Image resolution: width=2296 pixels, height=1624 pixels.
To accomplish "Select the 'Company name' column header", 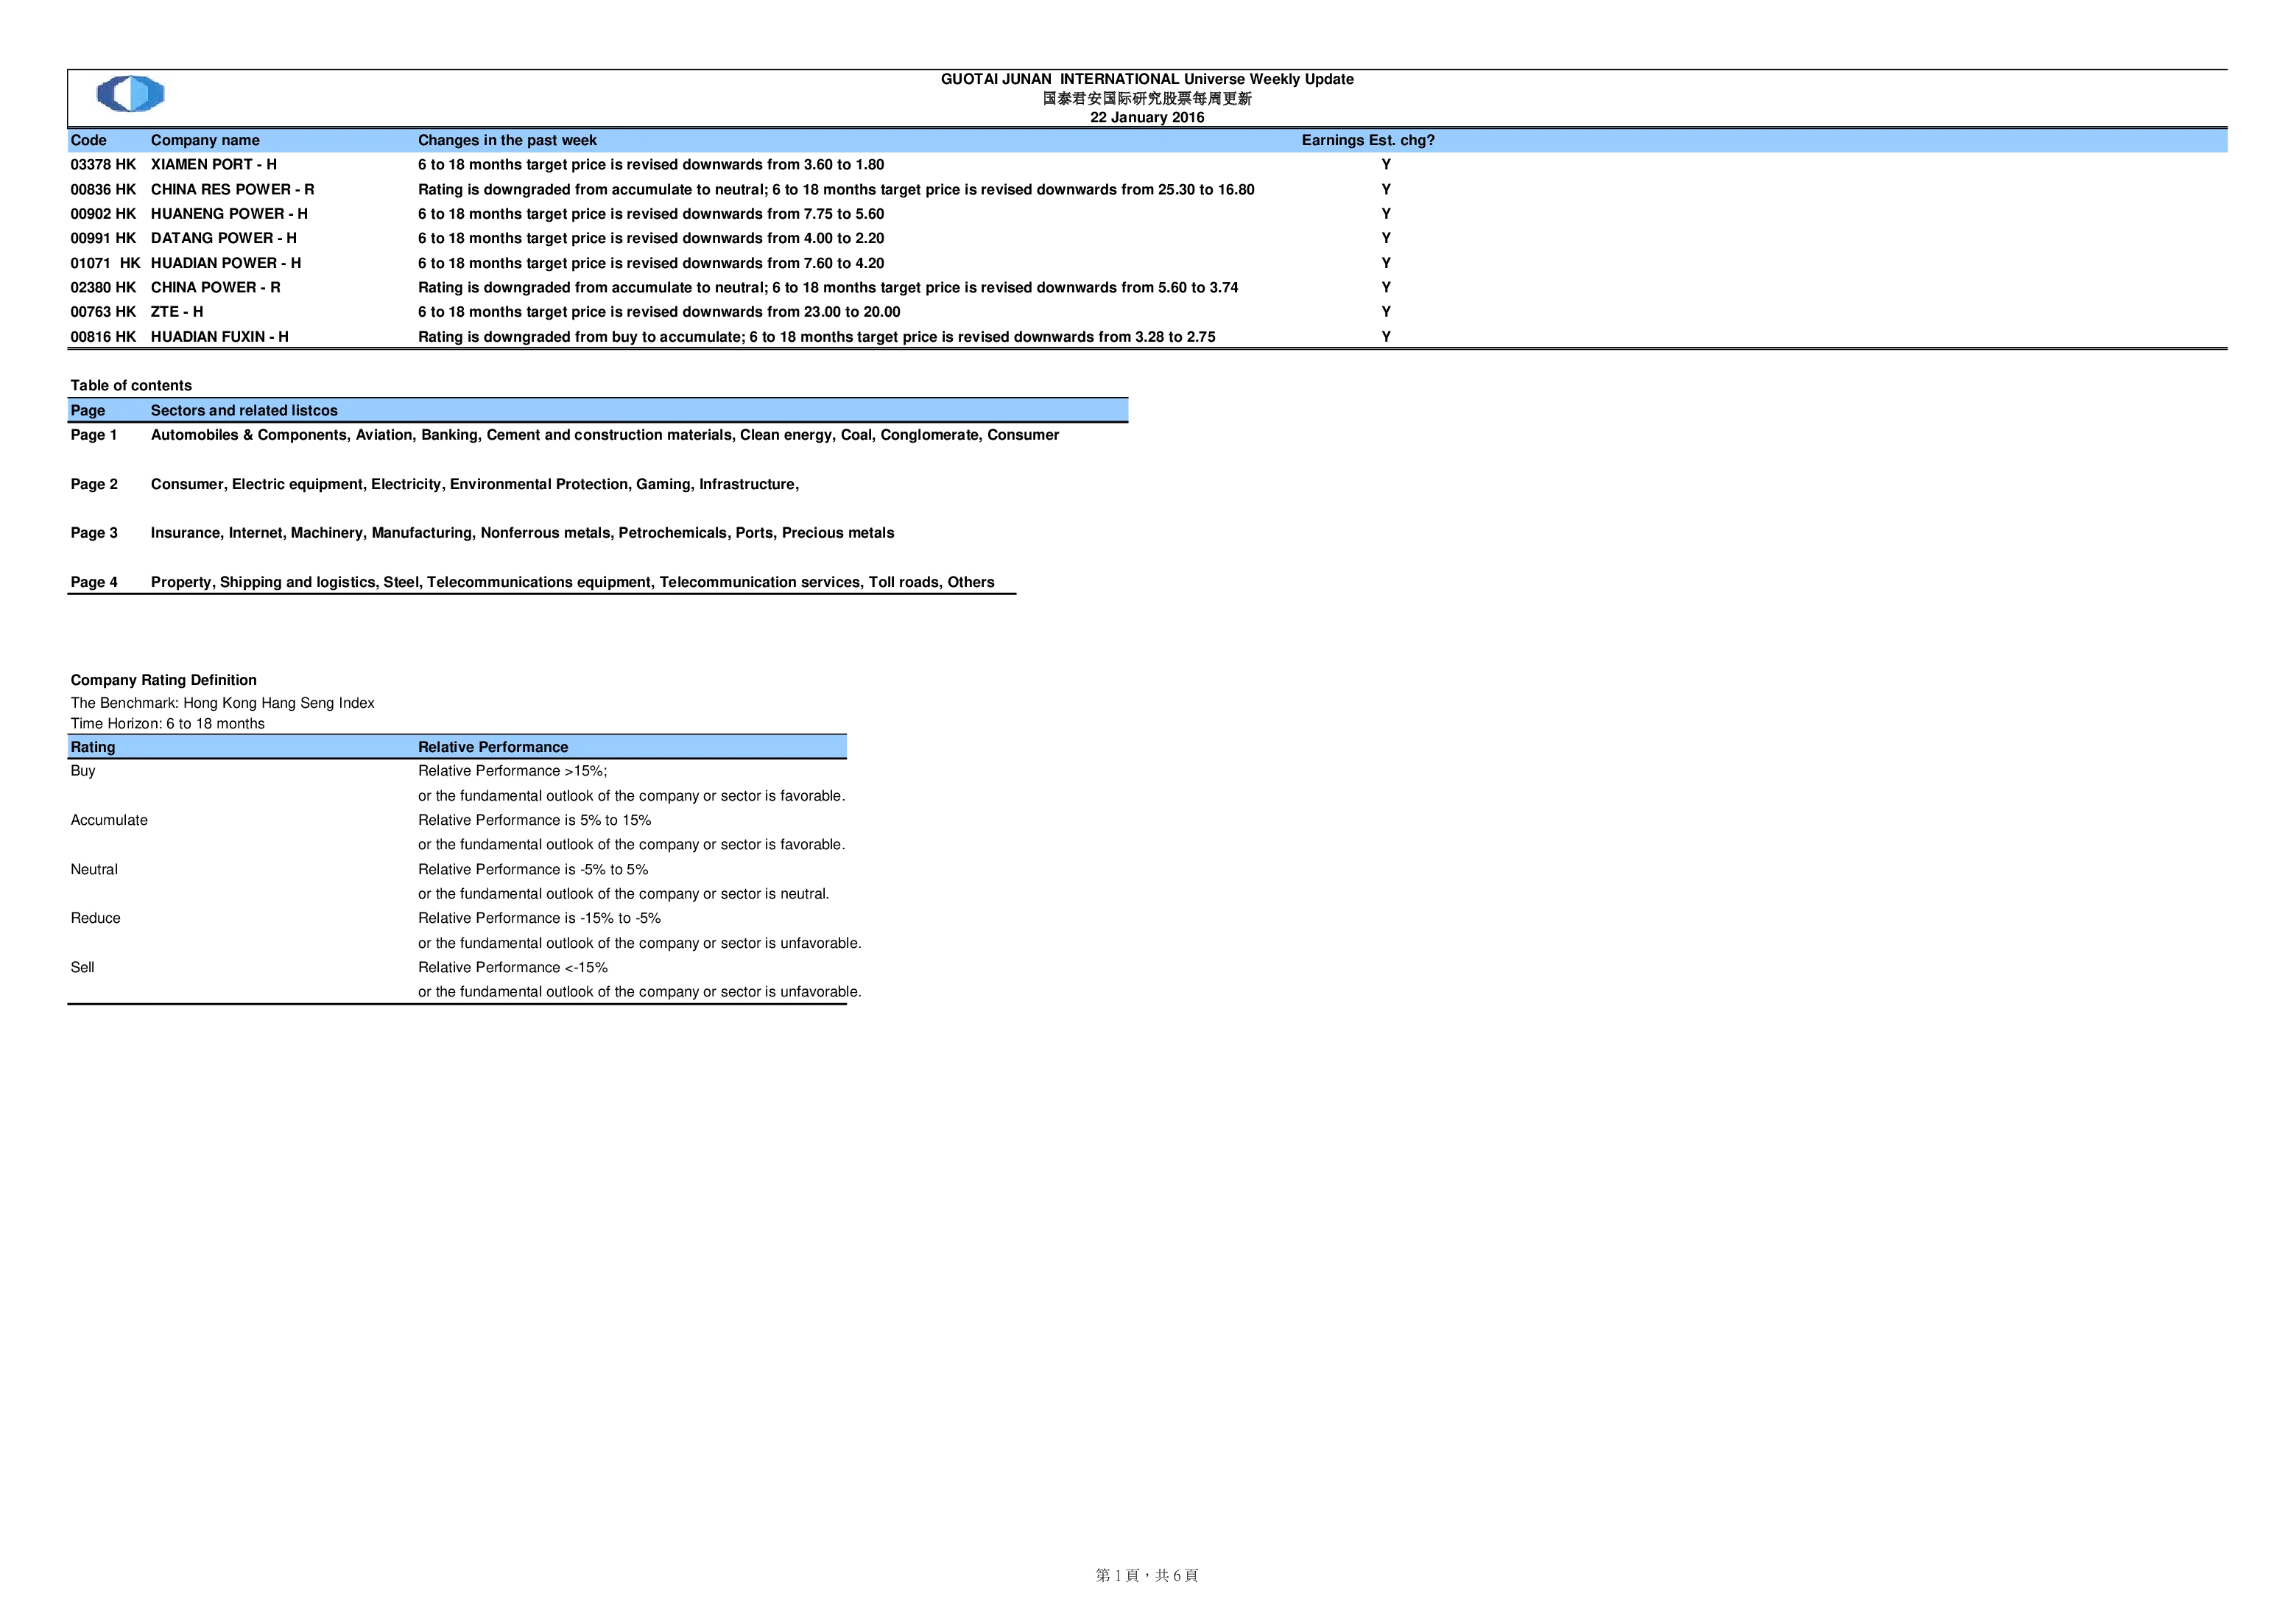I will (205, 140).
